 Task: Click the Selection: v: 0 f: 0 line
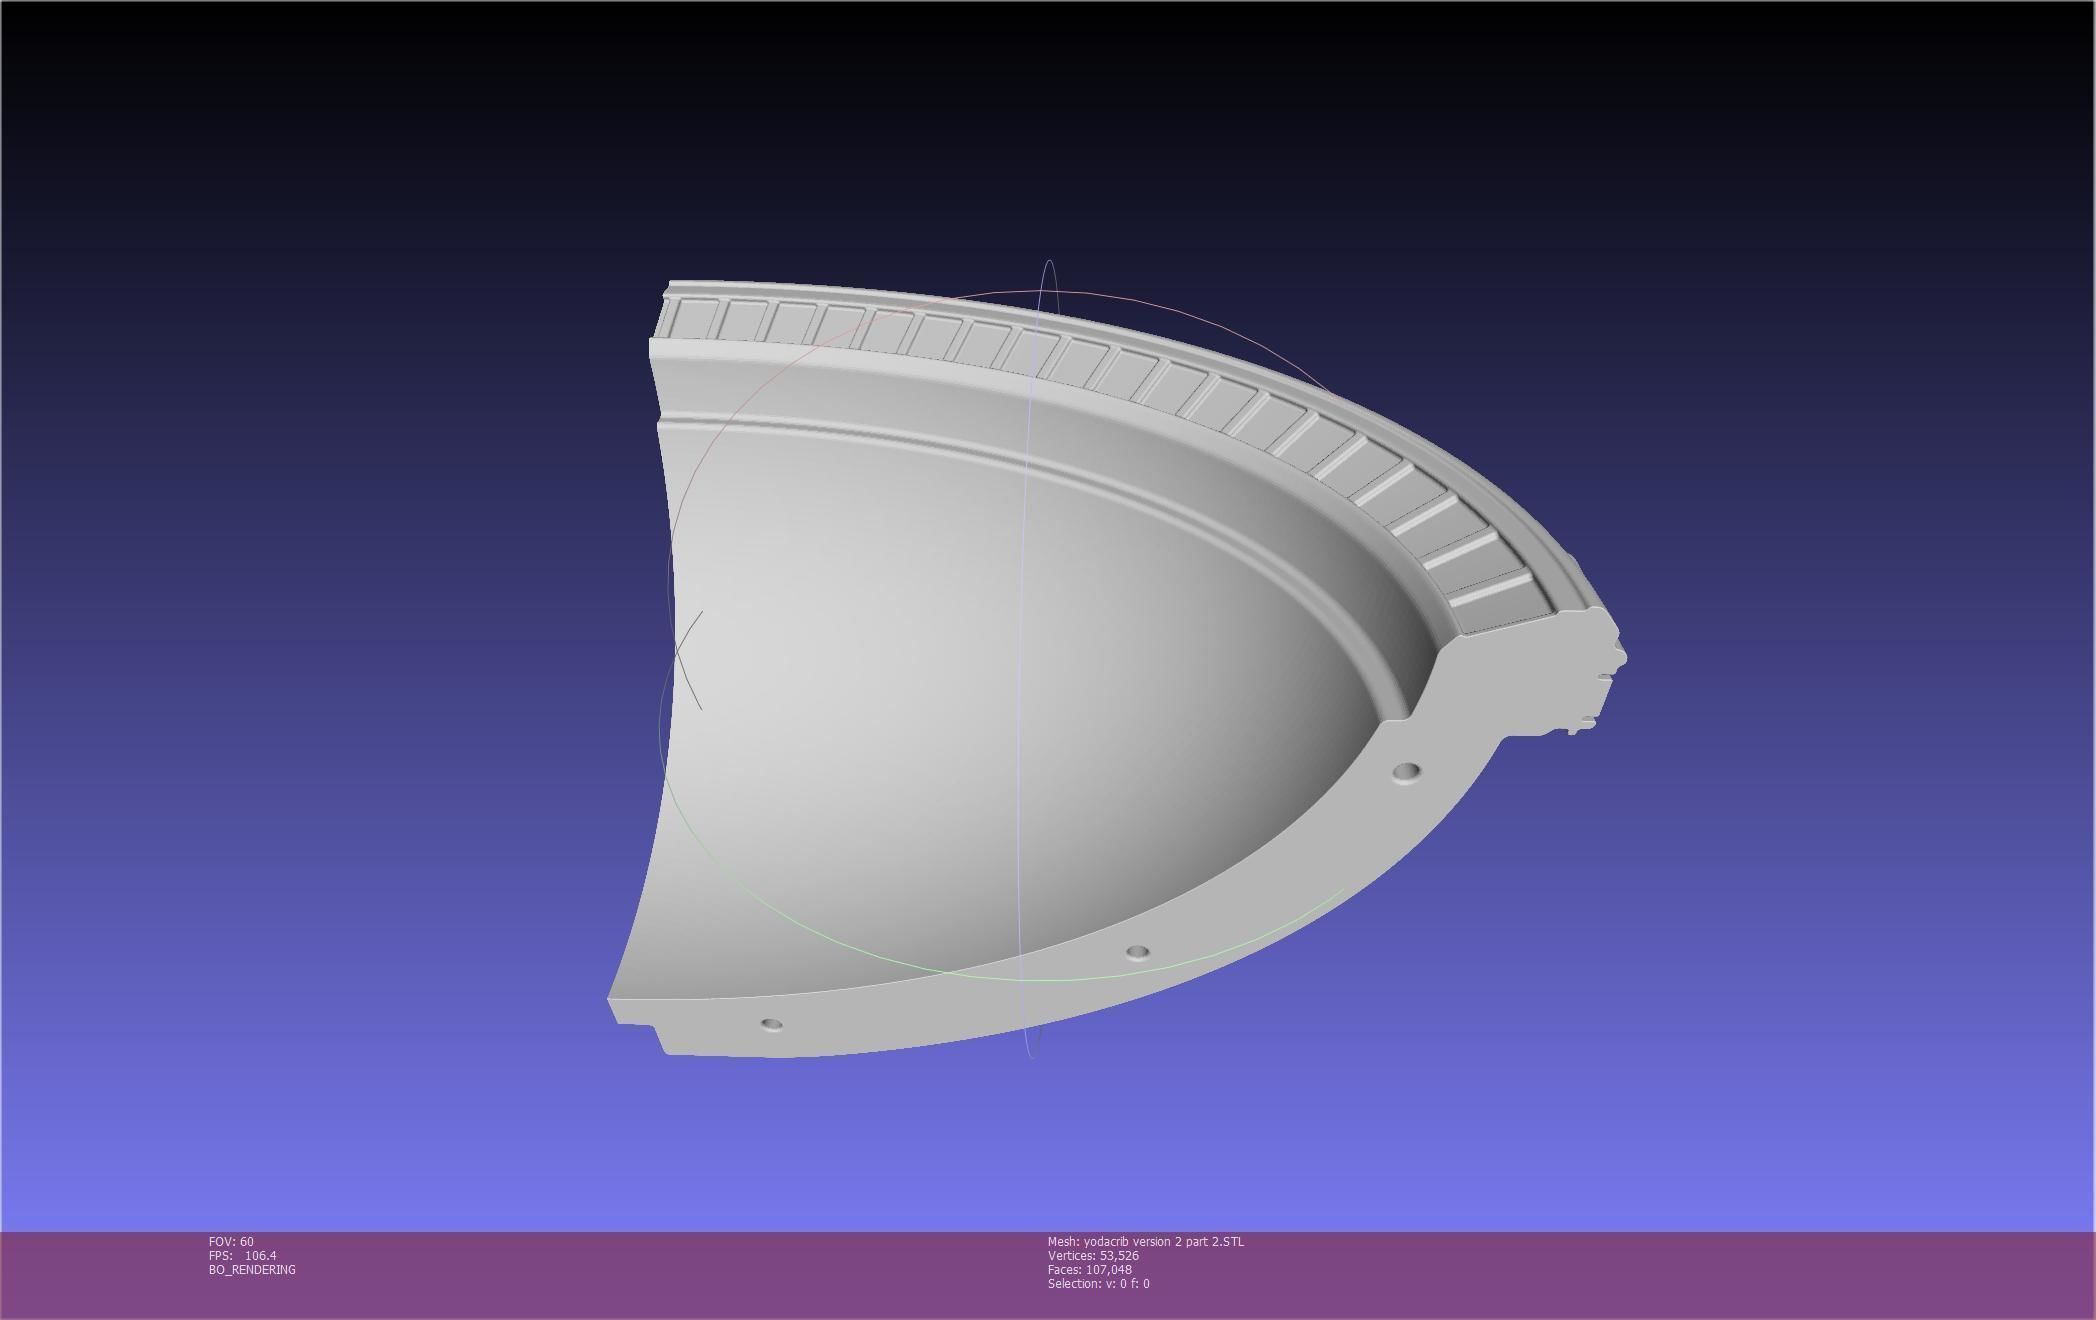1098,1283
